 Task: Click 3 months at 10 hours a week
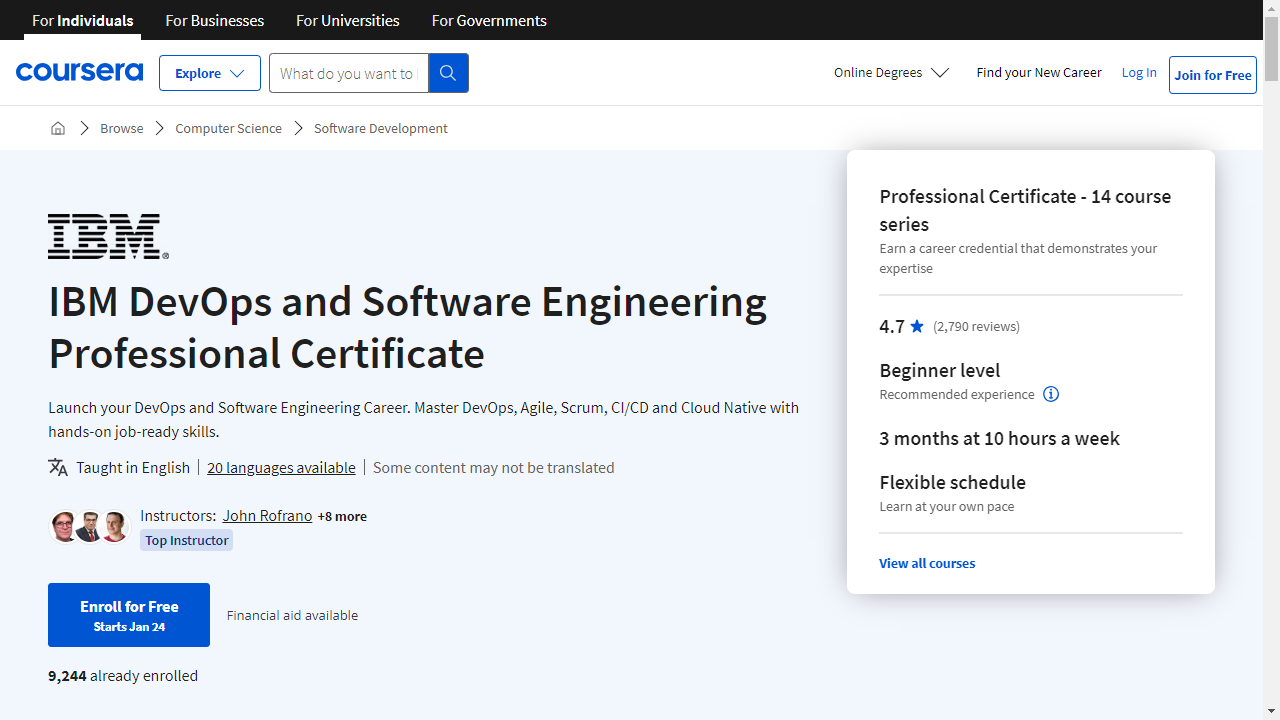coord(1000,438)
